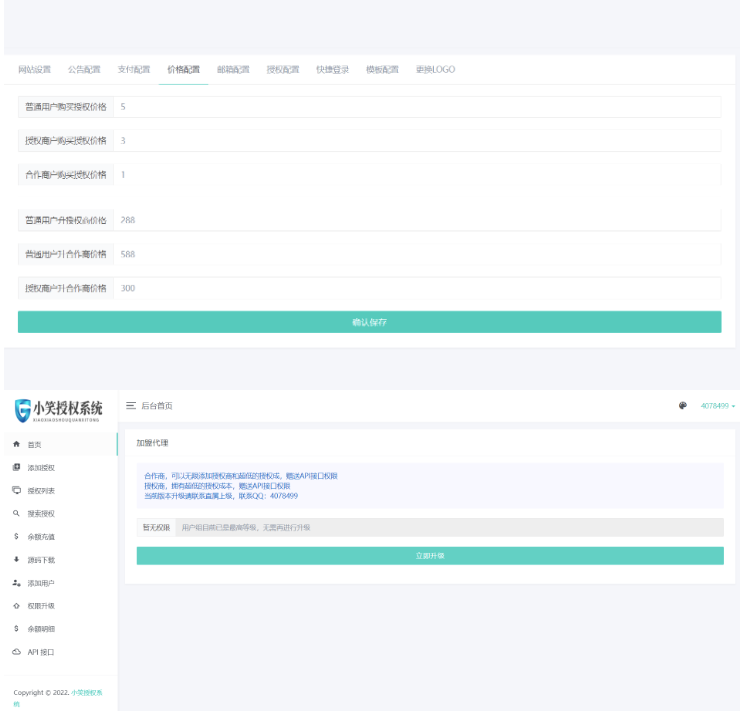Click the 搜索授权 magnifier icon

[x=17, y=513]
